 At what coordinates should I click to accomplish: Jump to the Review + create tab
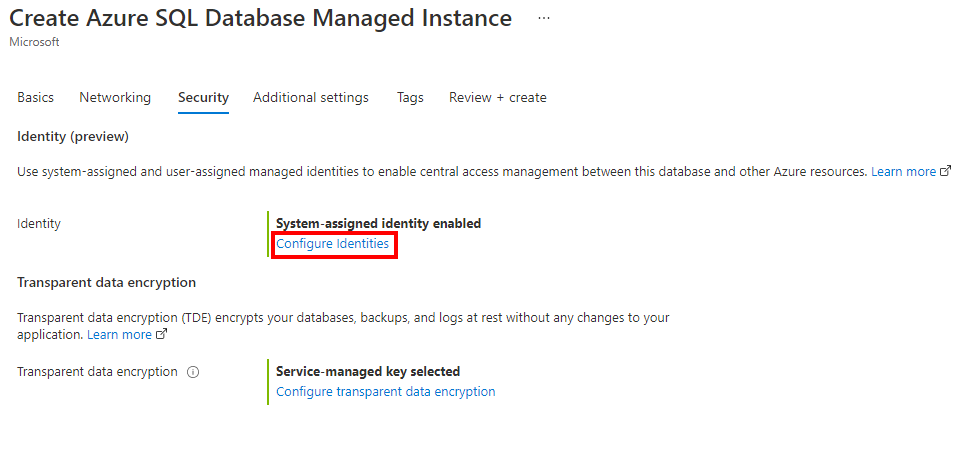click(x=498, y=98)
